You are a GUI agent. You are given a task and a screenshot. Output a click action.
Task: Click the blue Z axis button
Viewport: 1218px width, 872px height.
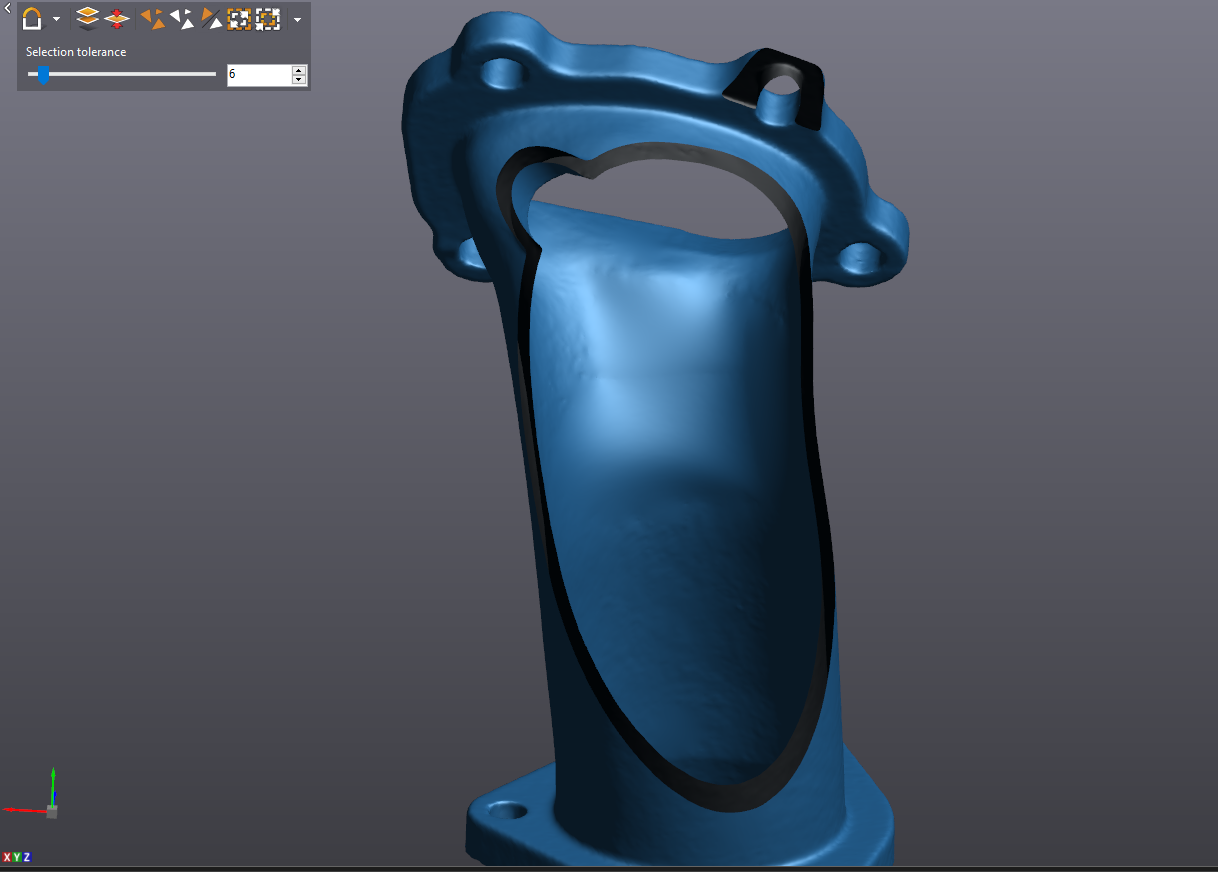coord(27,857)
